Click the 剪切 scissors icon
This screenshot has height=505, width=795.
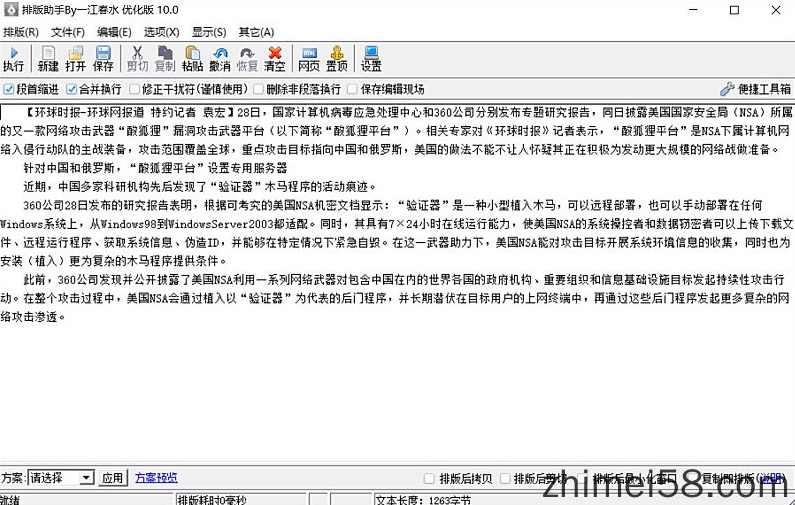pos(137,59)
